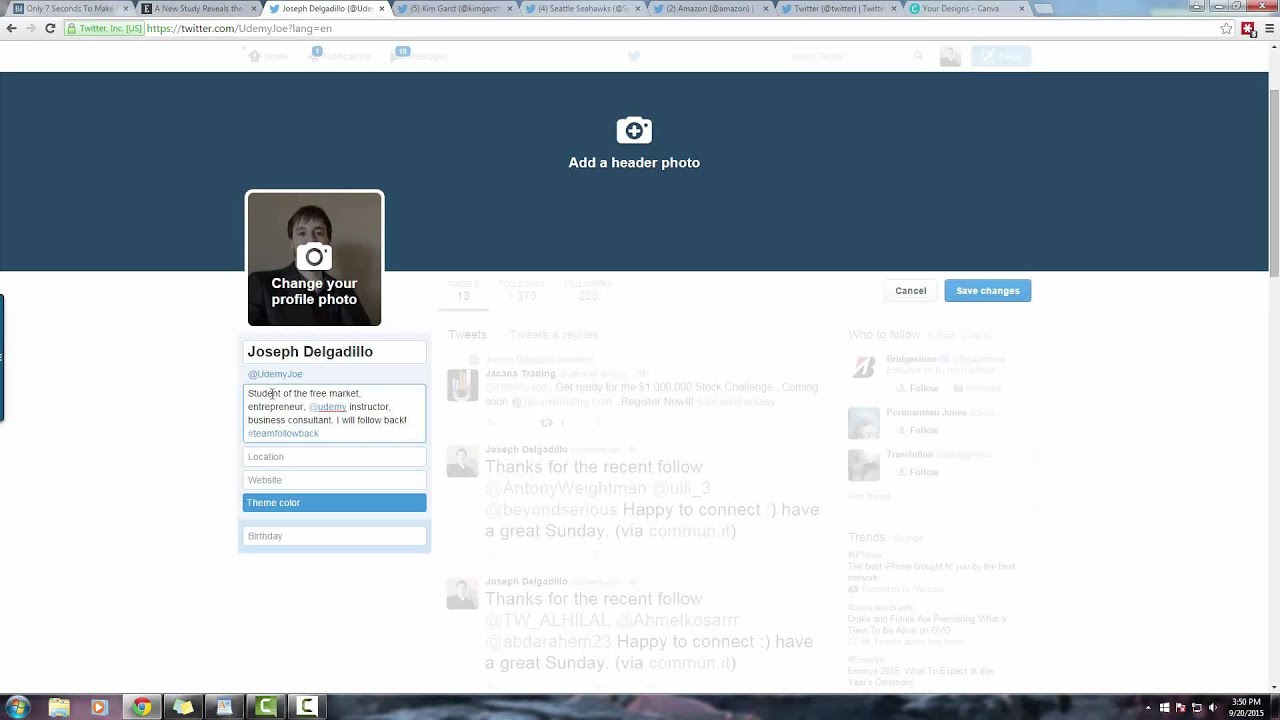Open the second Camtasia taskbar icon

coord(307,707)
